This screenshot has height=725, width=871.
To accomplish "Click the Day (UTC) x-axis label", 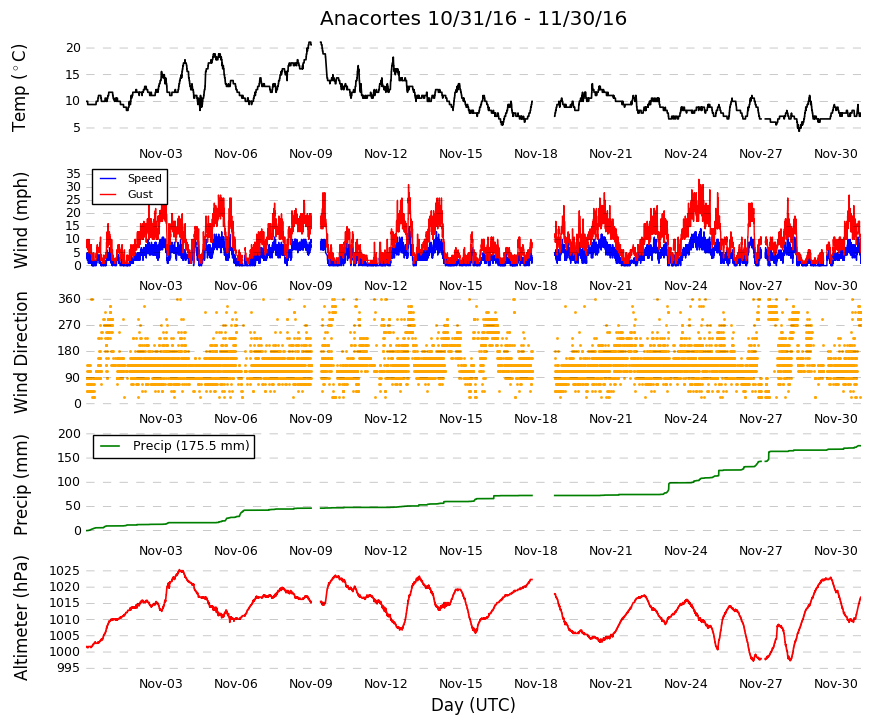I will [x=473, y=705].
